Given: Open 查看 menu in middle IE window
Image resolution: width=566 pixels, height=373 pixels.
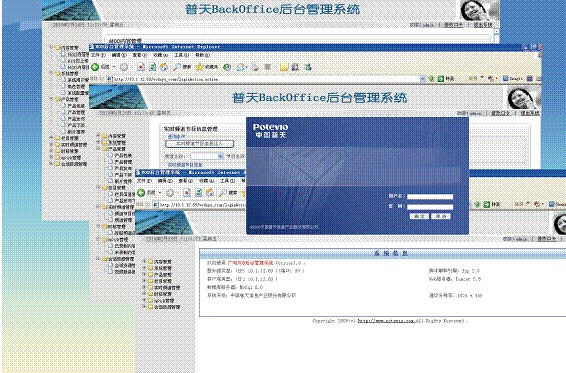Looking at the screenshot, I should pos(139,55).
